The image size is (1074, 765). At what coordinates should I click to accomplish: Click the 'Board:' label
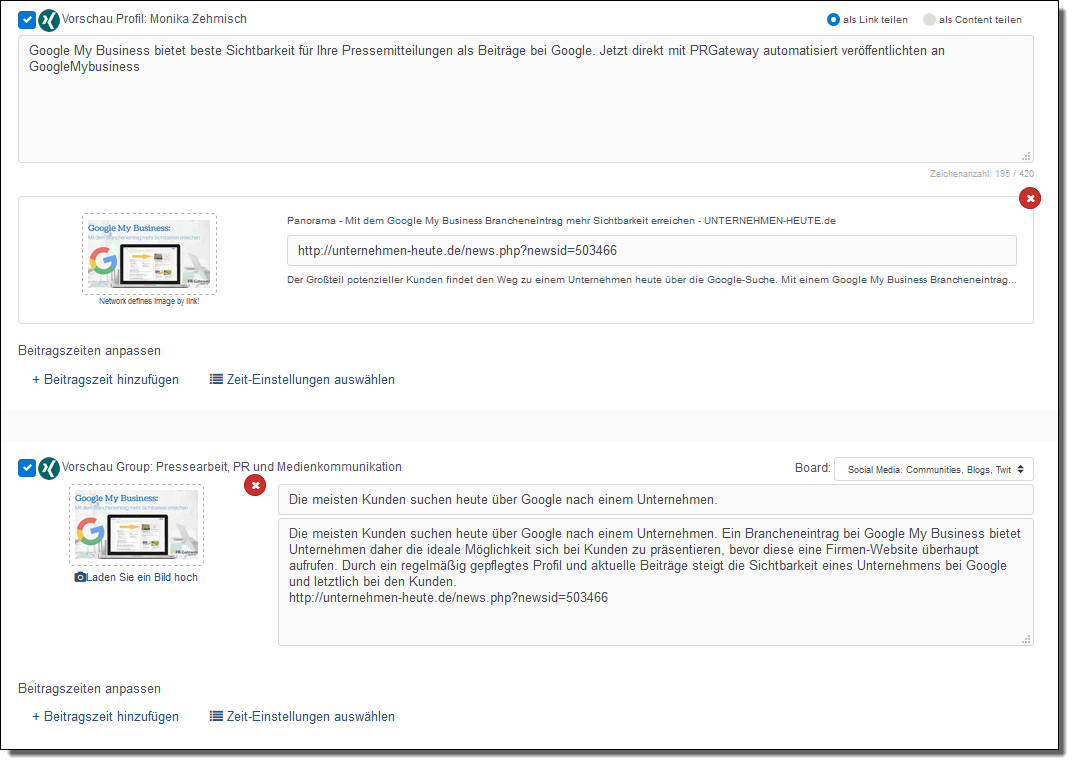click(812, 468)
